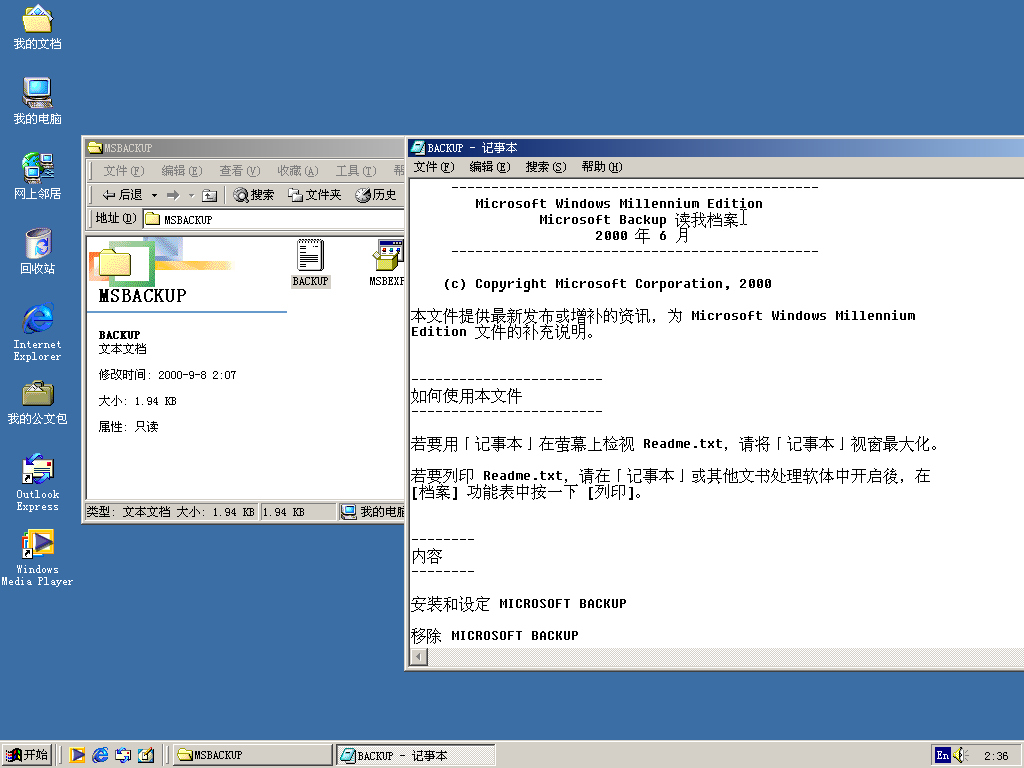This screenshot has width=1024, height=768.
Task: Click 安装和设定 MICROSOFT BACKUP line
Action: tap(519, 603)
